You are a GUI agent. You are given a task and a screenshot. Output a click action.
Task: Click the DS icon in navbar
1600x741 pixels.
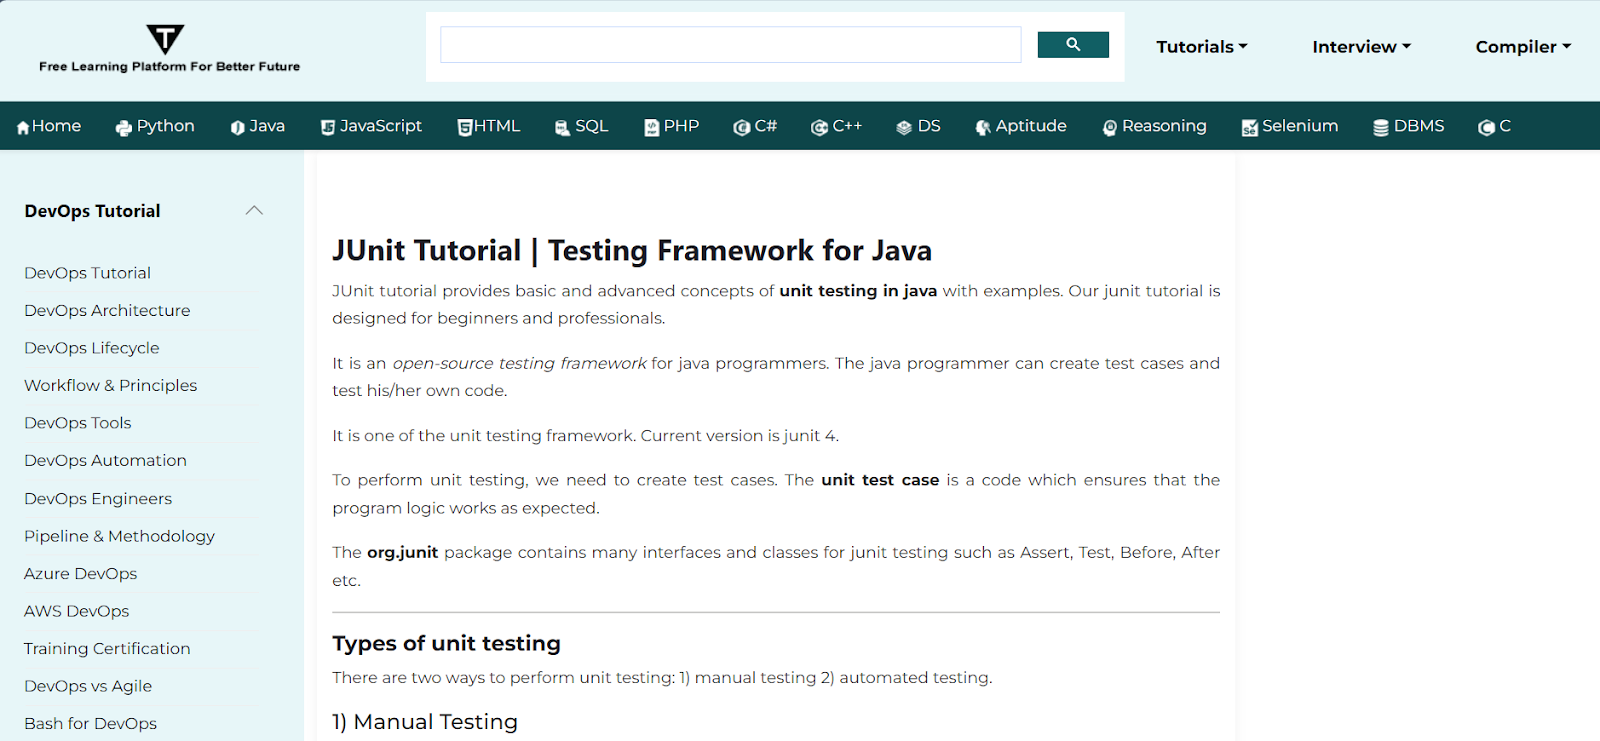coord(904,128)
